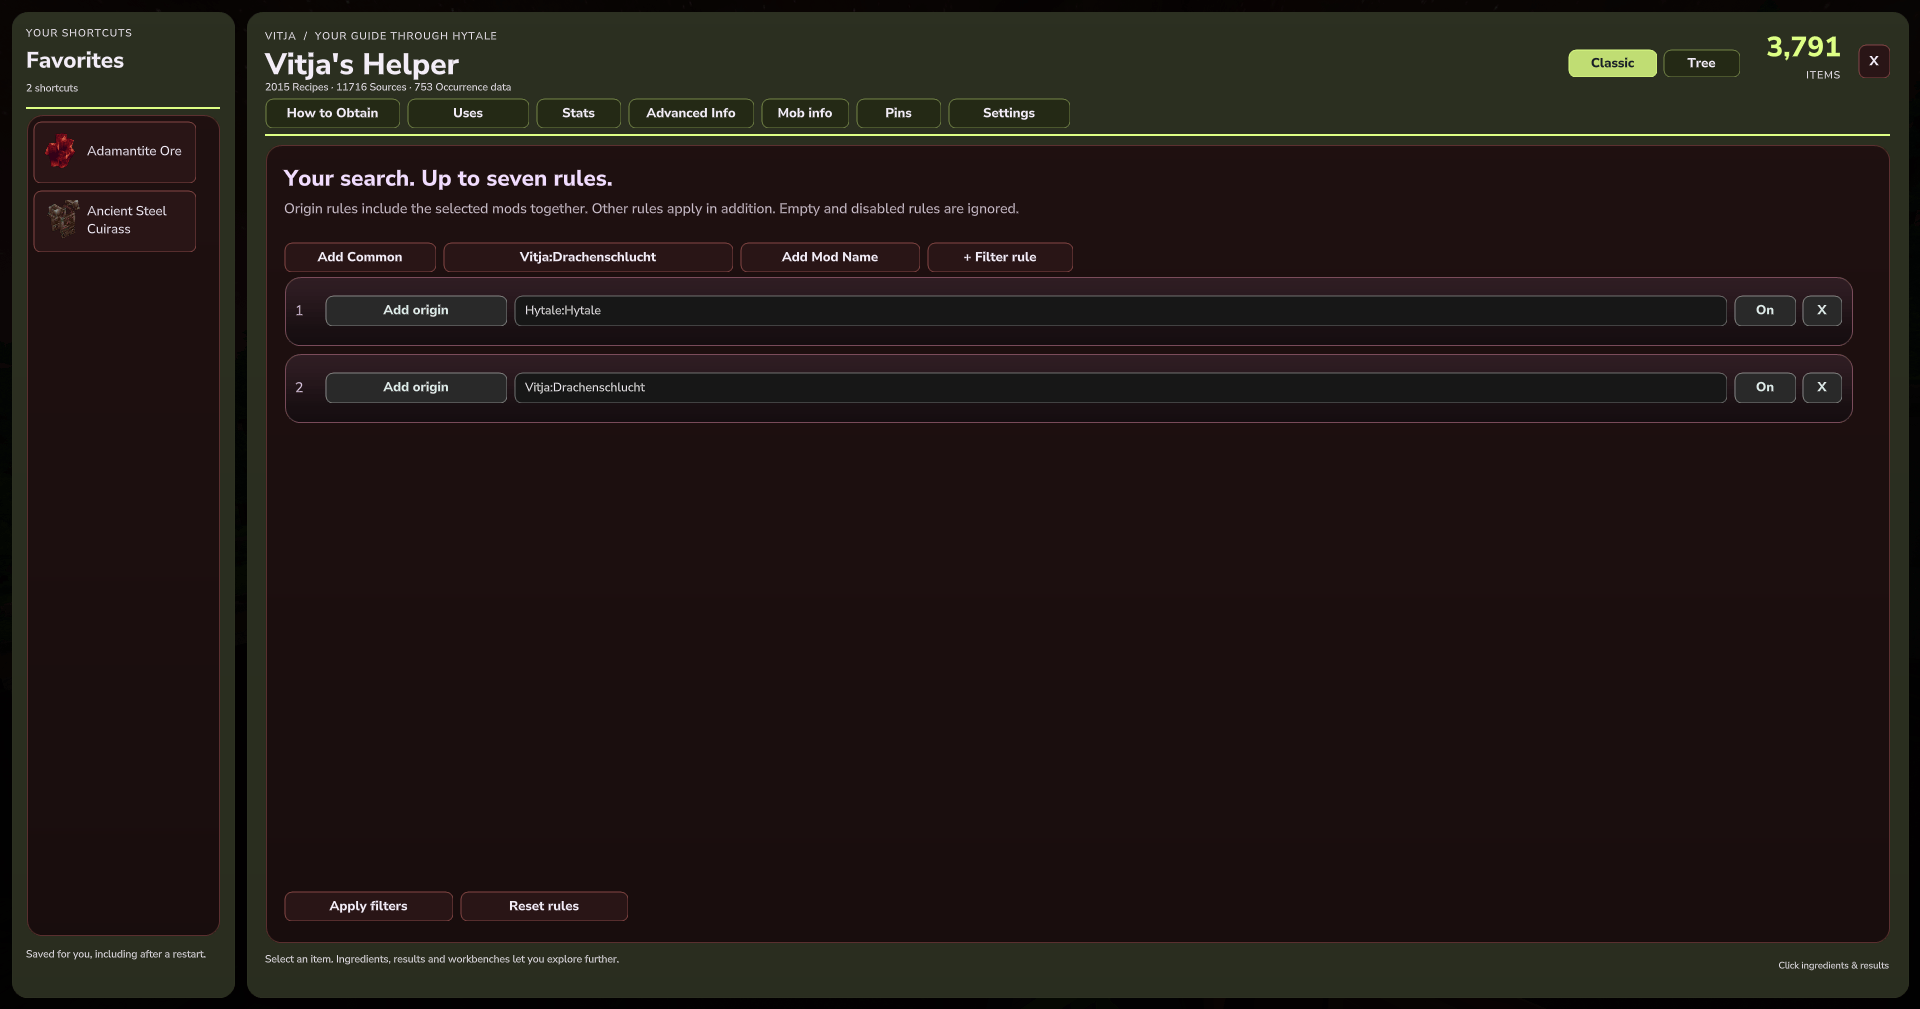Viewport: 1920px width, 1009px height.
Task: Toggle rule 1 Hytale:Hytale On switch
Action: tap(1765, 310)
